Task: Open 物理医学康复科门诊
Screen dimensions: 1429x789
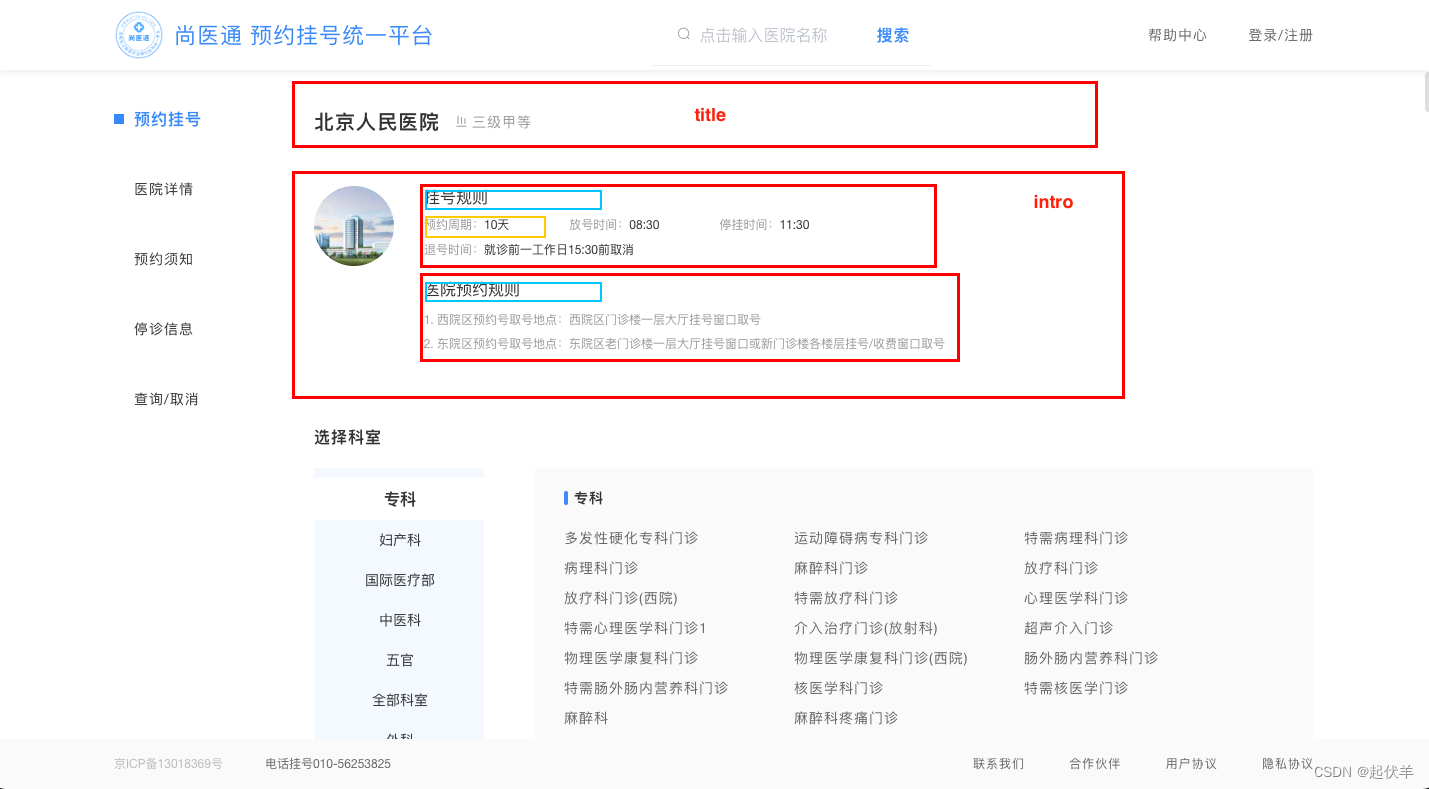Action: [x=631, y=658]
